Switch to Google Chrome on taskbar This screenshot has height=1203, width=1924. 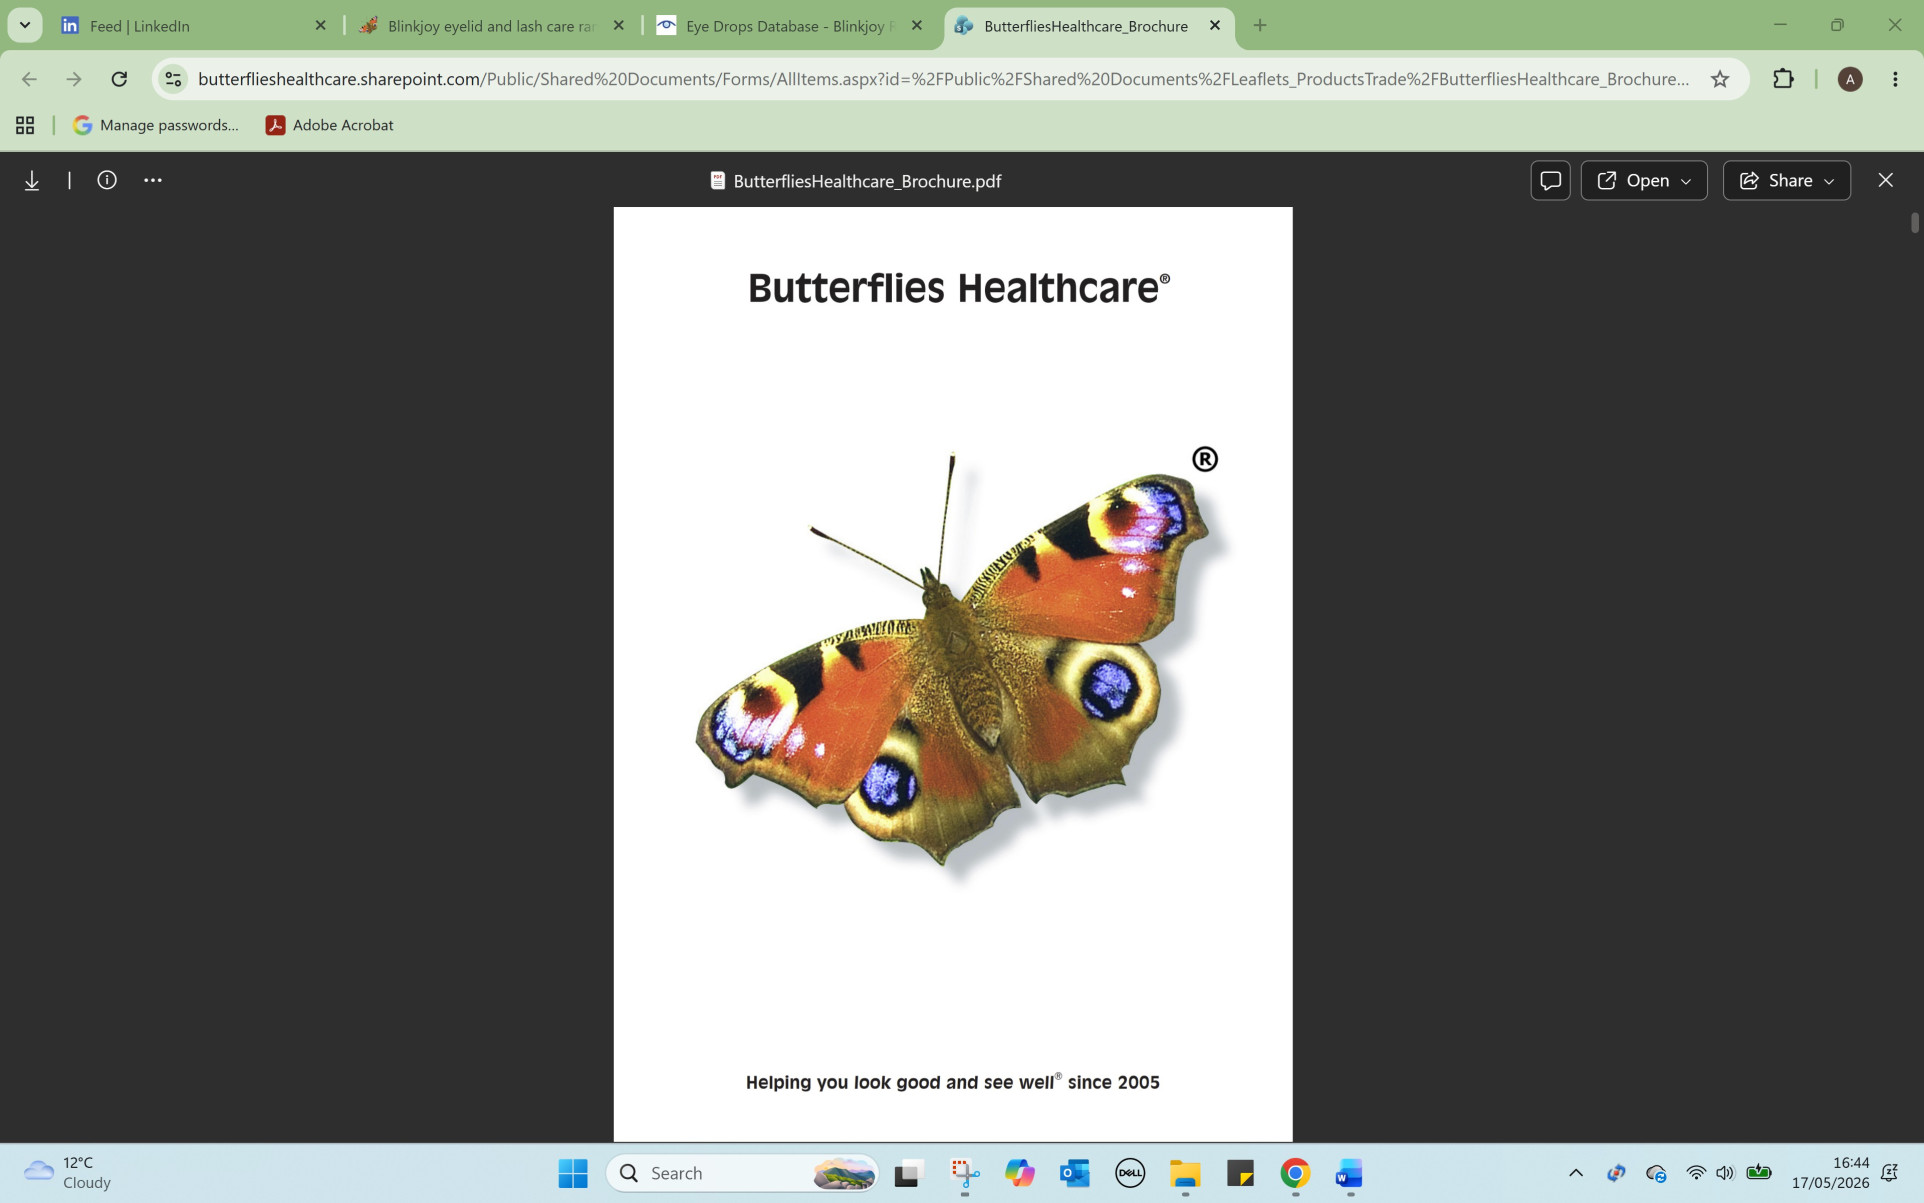1295,1173
